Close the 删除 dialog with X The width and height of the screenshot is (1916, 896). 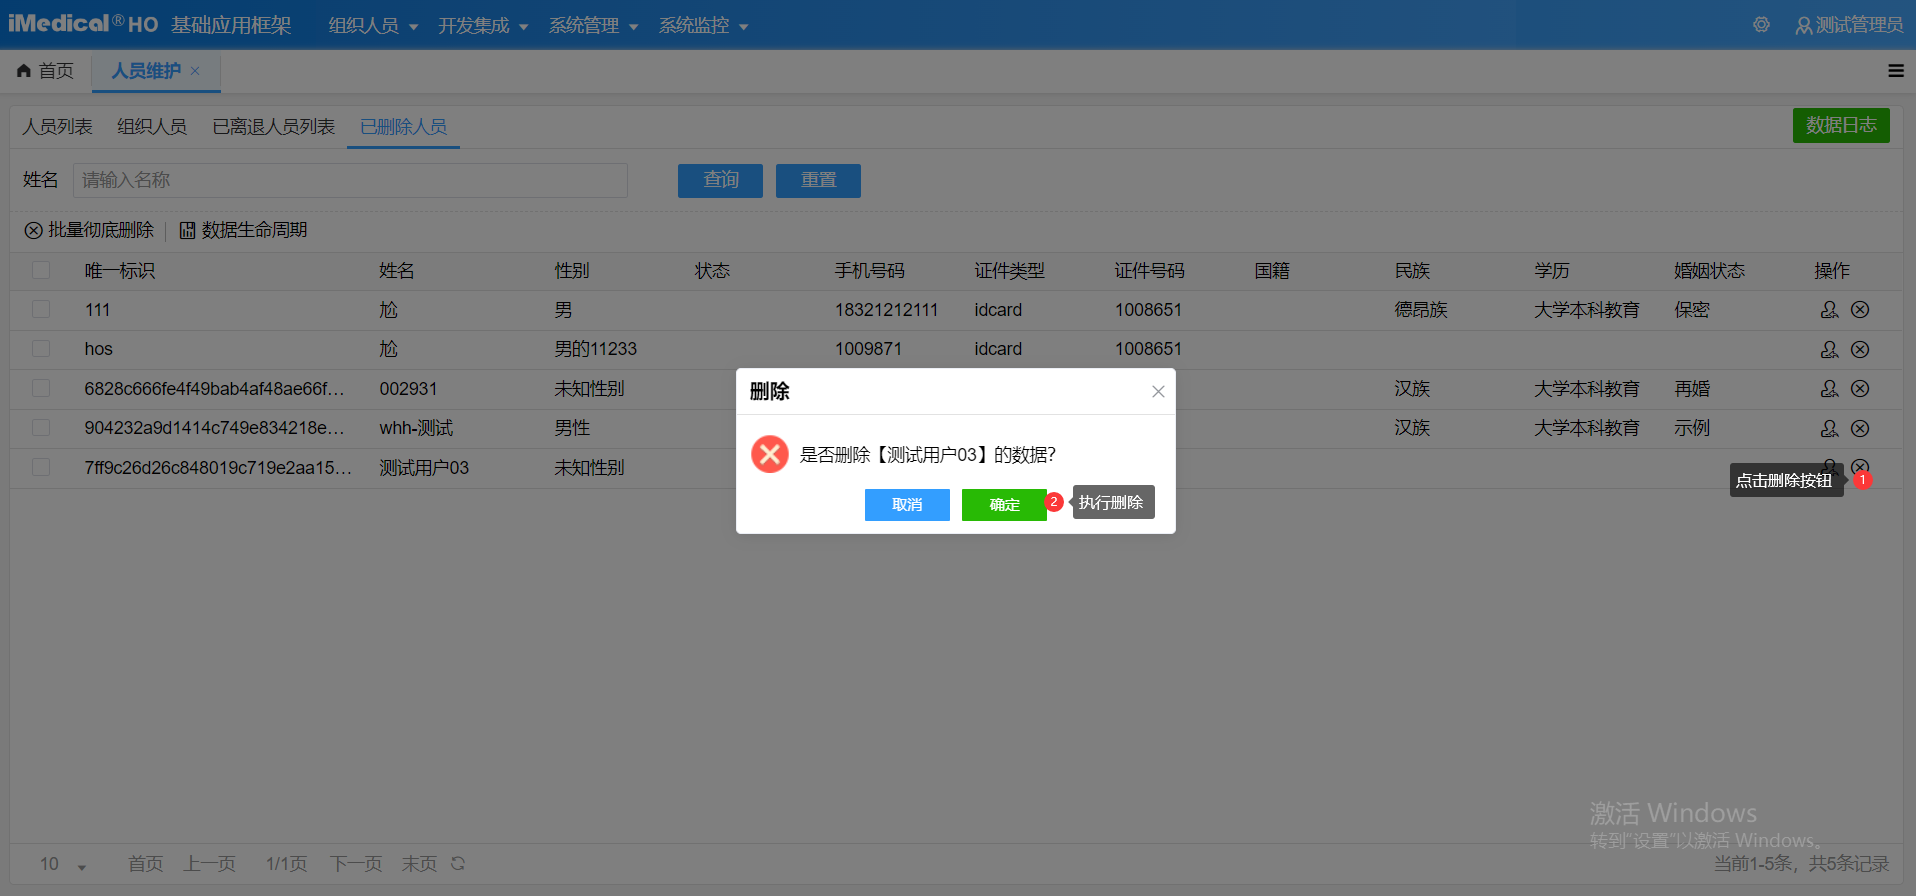[1158, 392]
